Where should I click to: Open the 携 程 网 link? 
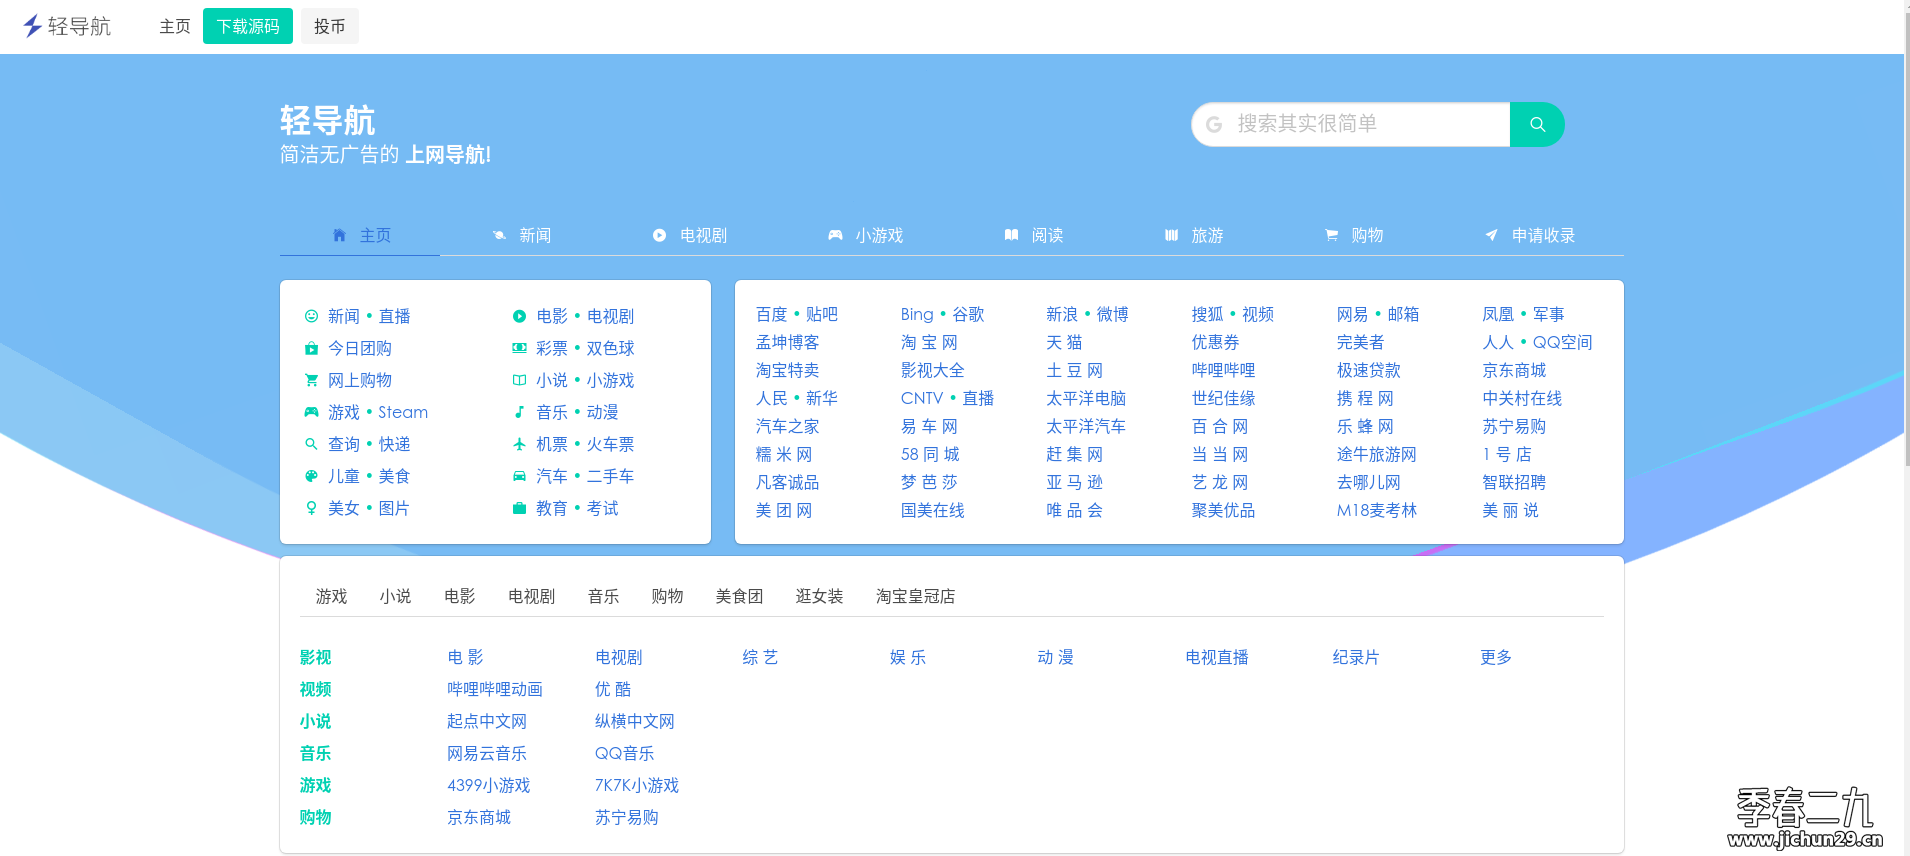point(1365,398)
